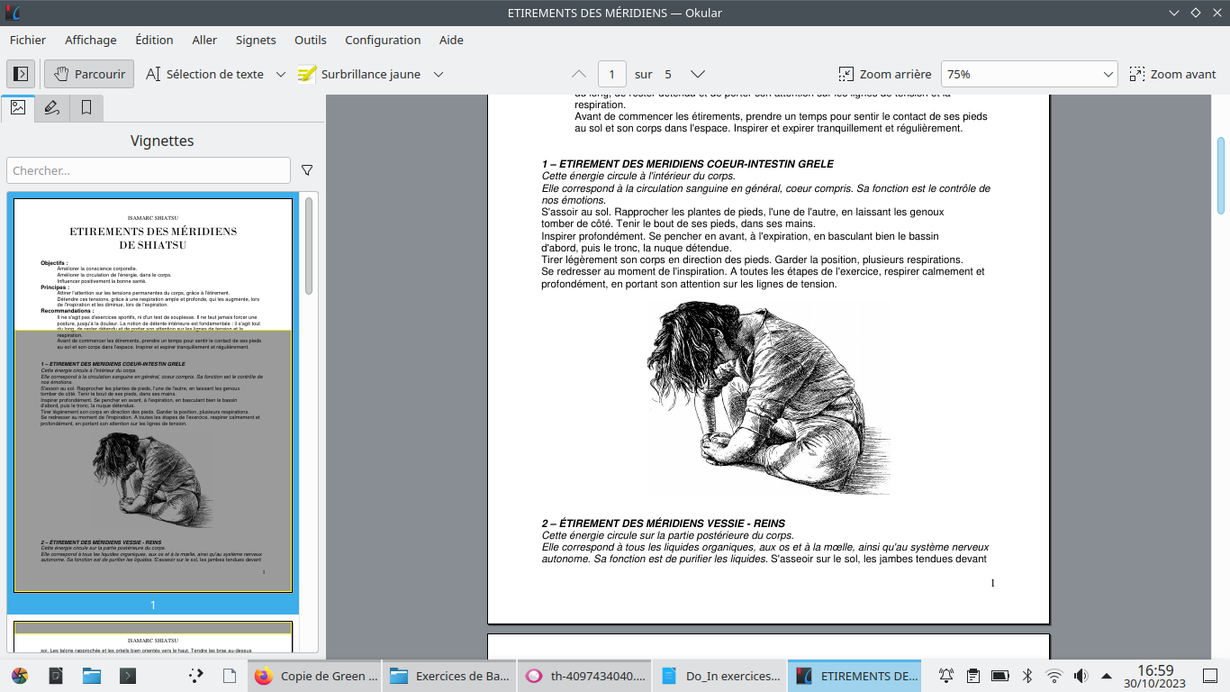The image size is (1230, 692).
Task: Click the Chercher search field
Action: [x=148, y=171]
